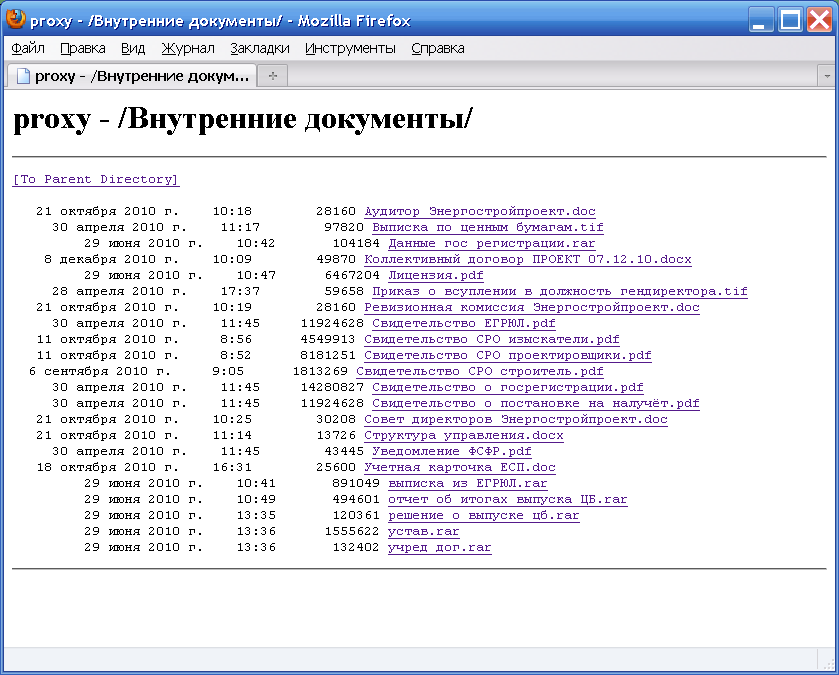Open the Инструменты menu
This screenshot has width=839, height=675.
click(x=350, y=49)
